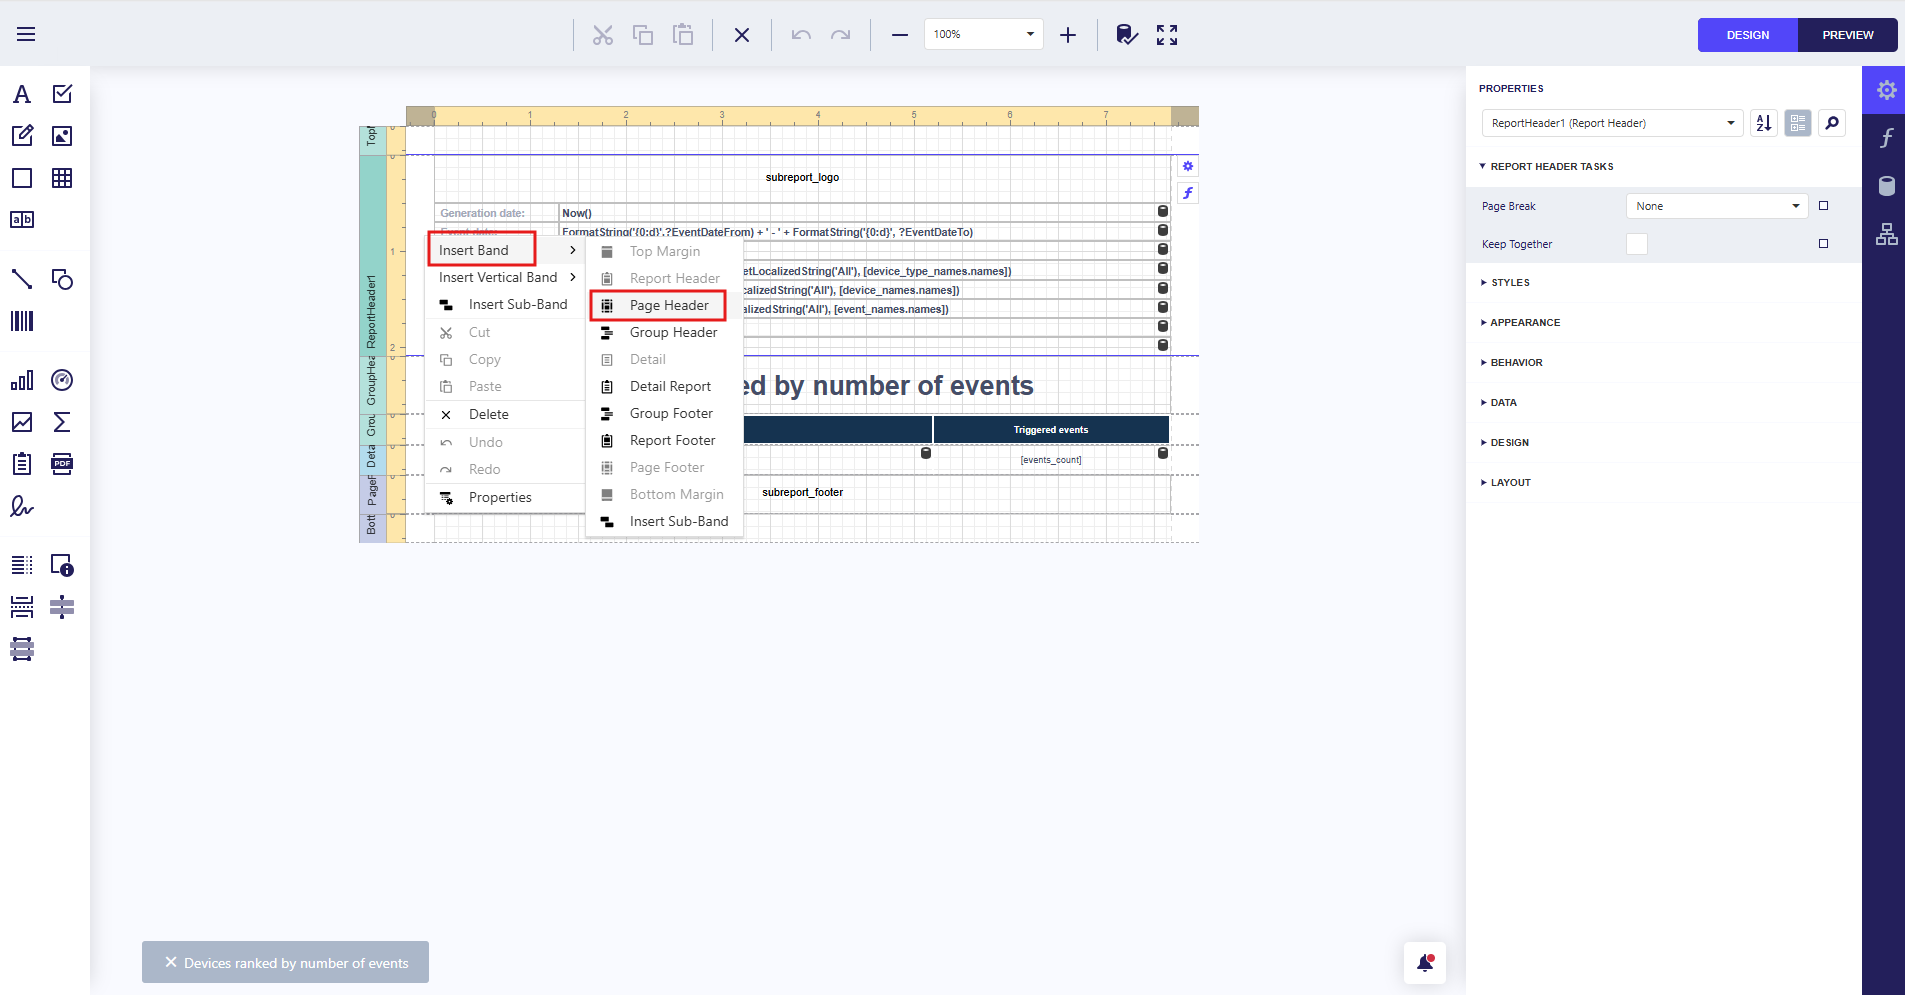This screenshot has height=995, width=1905.
Task: Close the Devices ranked report tab
Action: pyautogui.click(x=171, y=962)
